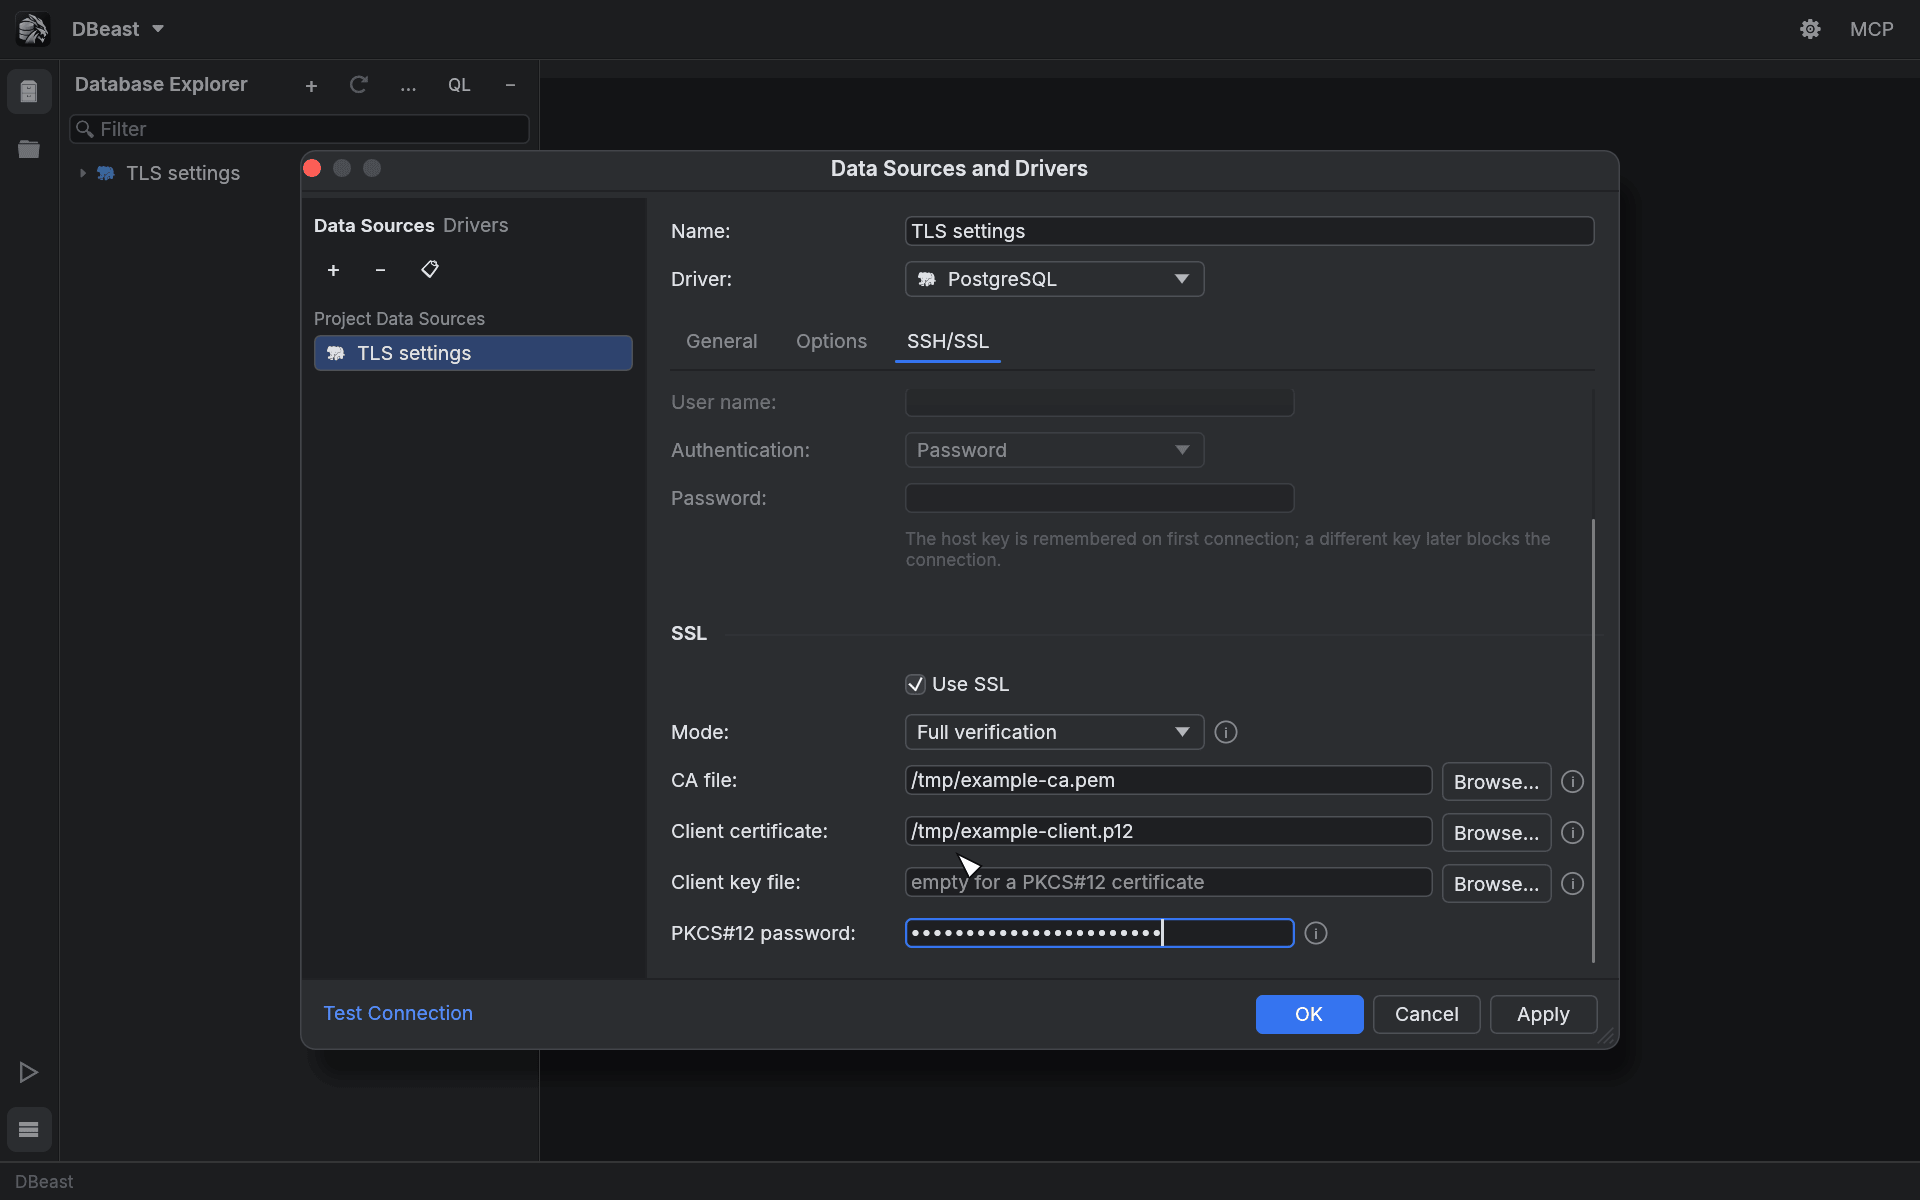Viewport: 1920px width, 1200px height.
Task: Show info for Client key file
Action: 1572,883
